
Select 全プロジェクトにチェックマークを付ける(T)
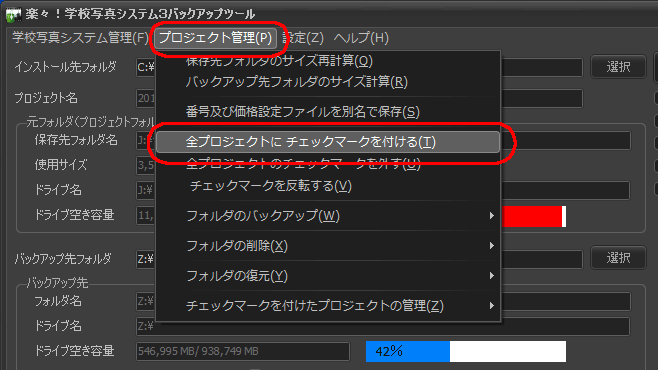(x=328, y=142)
